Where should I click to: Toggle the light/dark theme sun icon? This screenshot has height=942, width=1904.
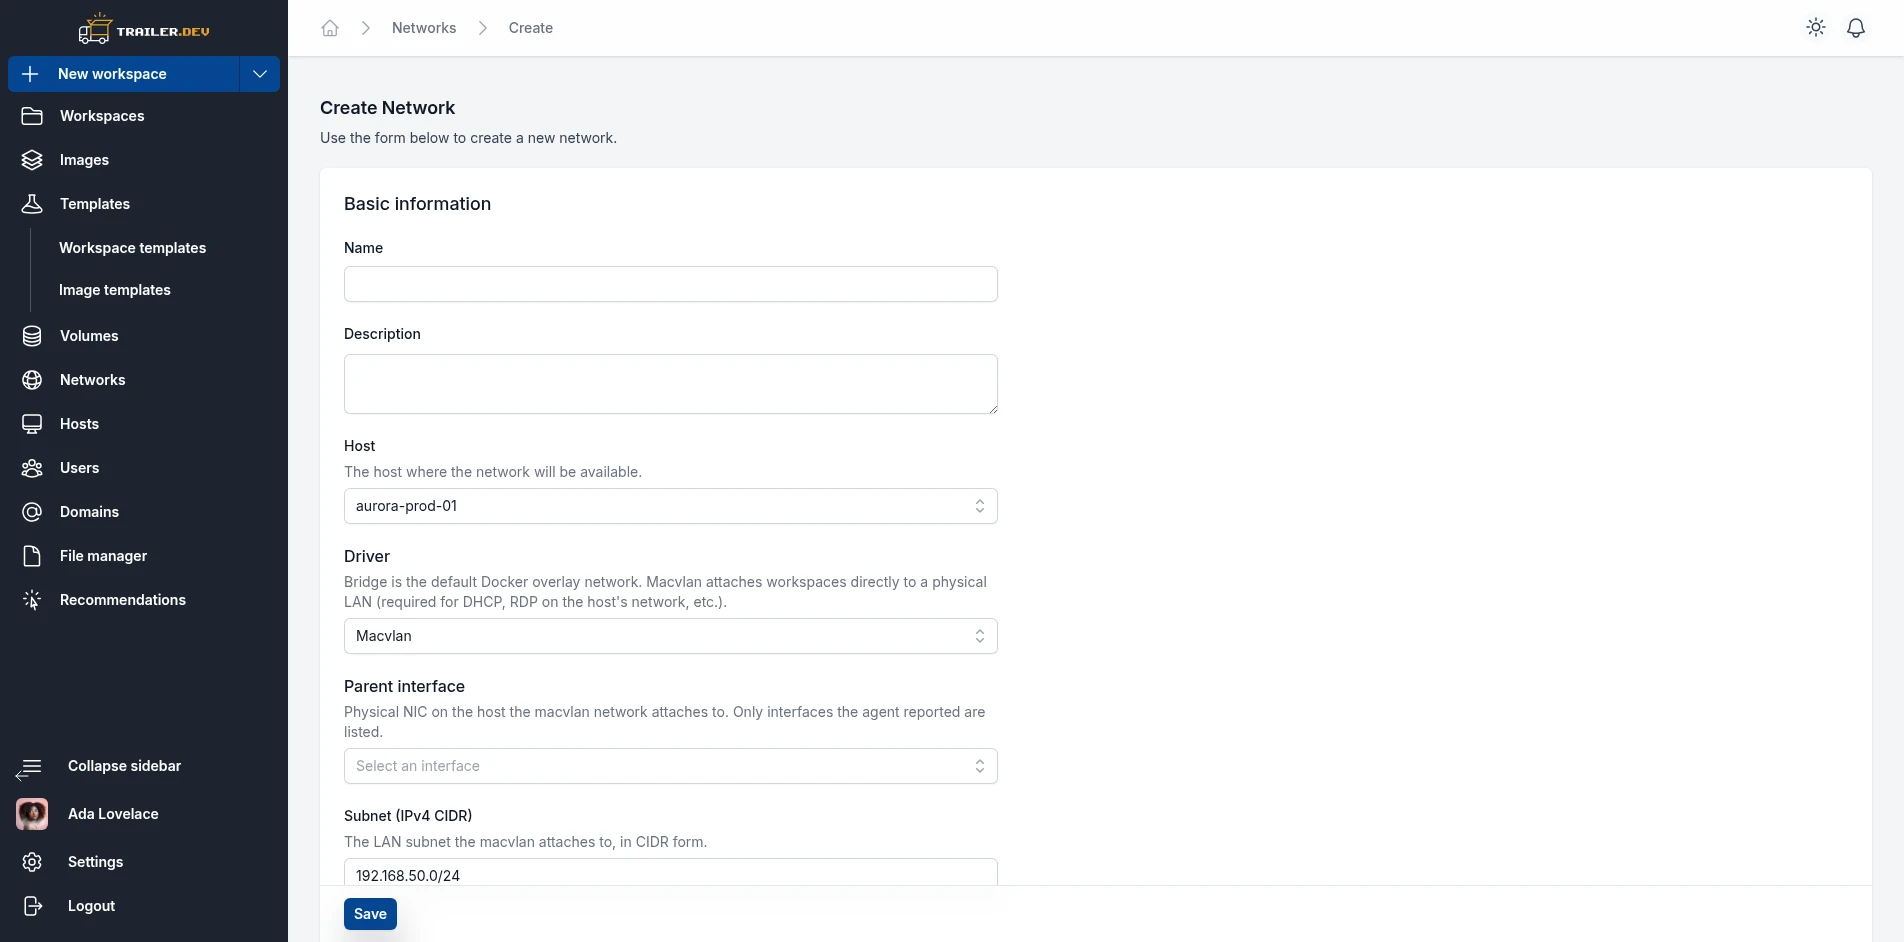[x=1816, y=28]
